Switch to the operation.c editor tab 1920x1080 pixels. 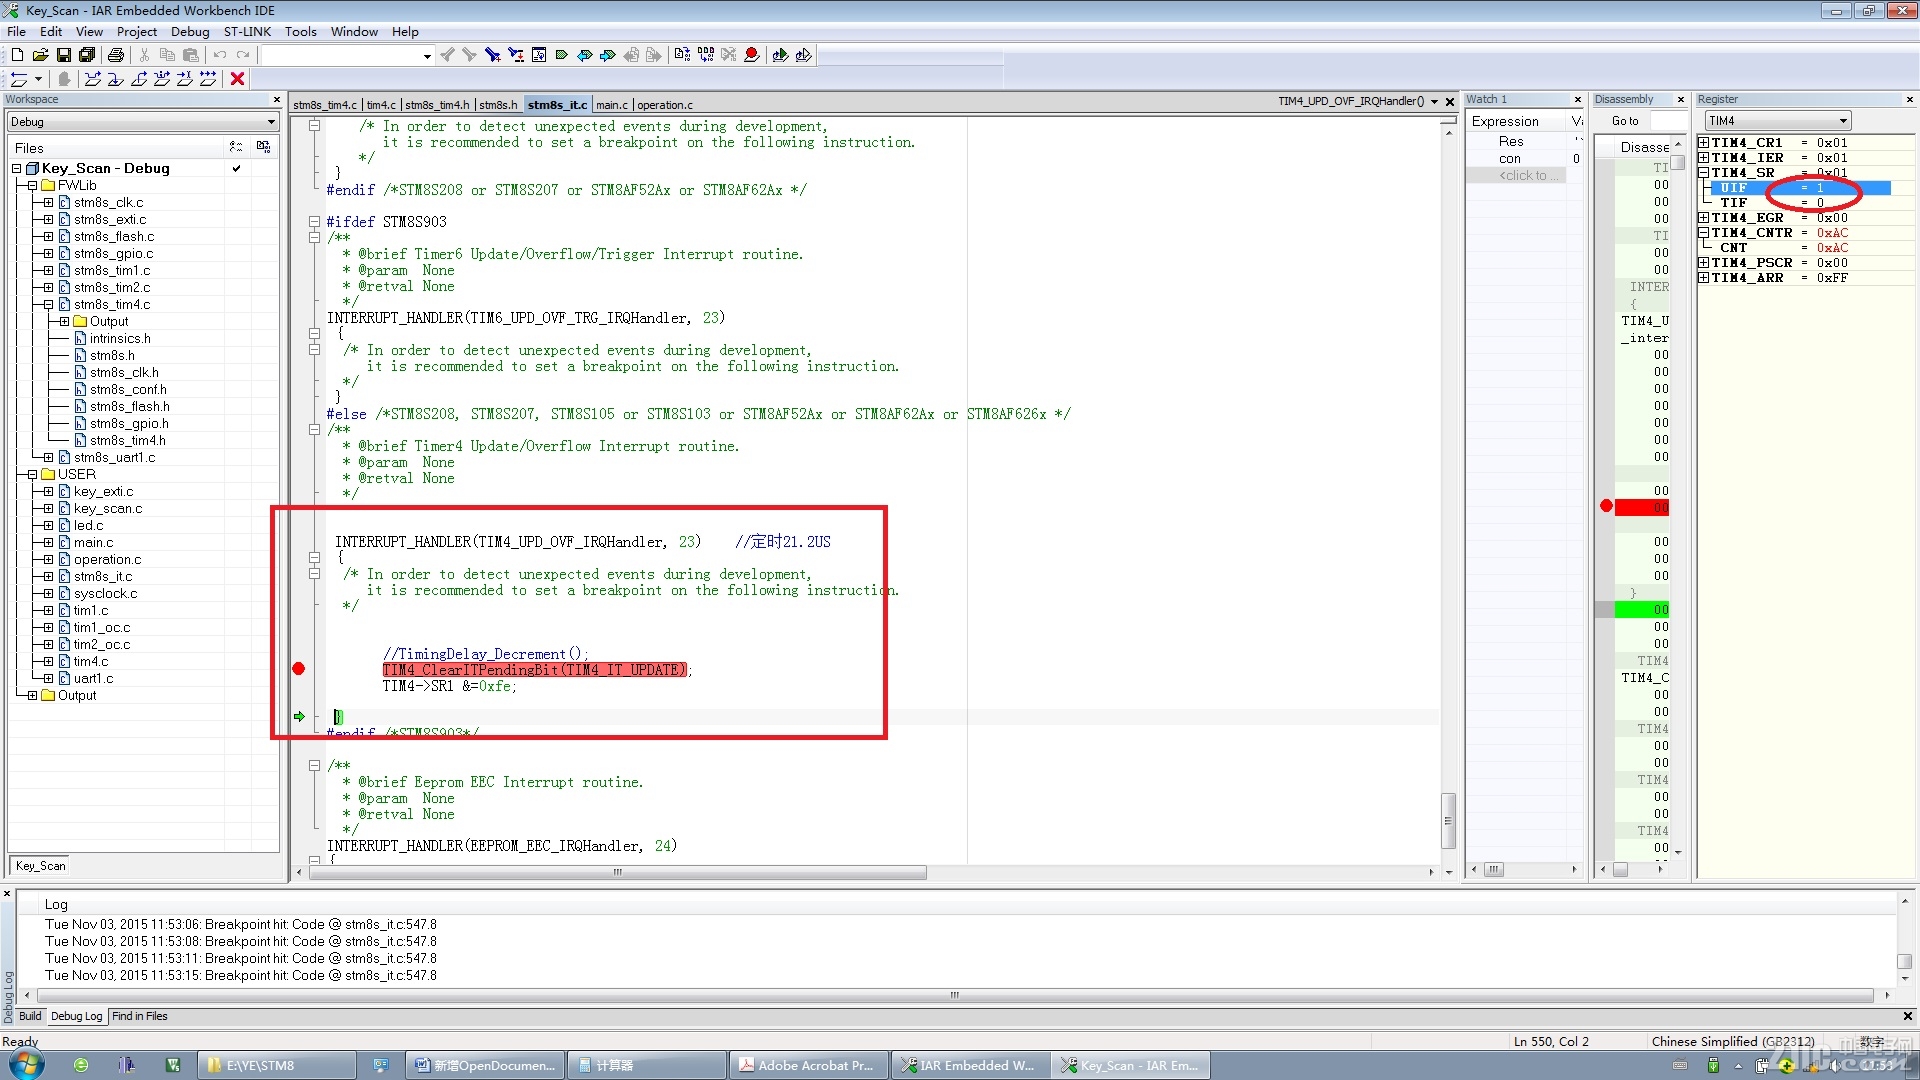point(665,105)
